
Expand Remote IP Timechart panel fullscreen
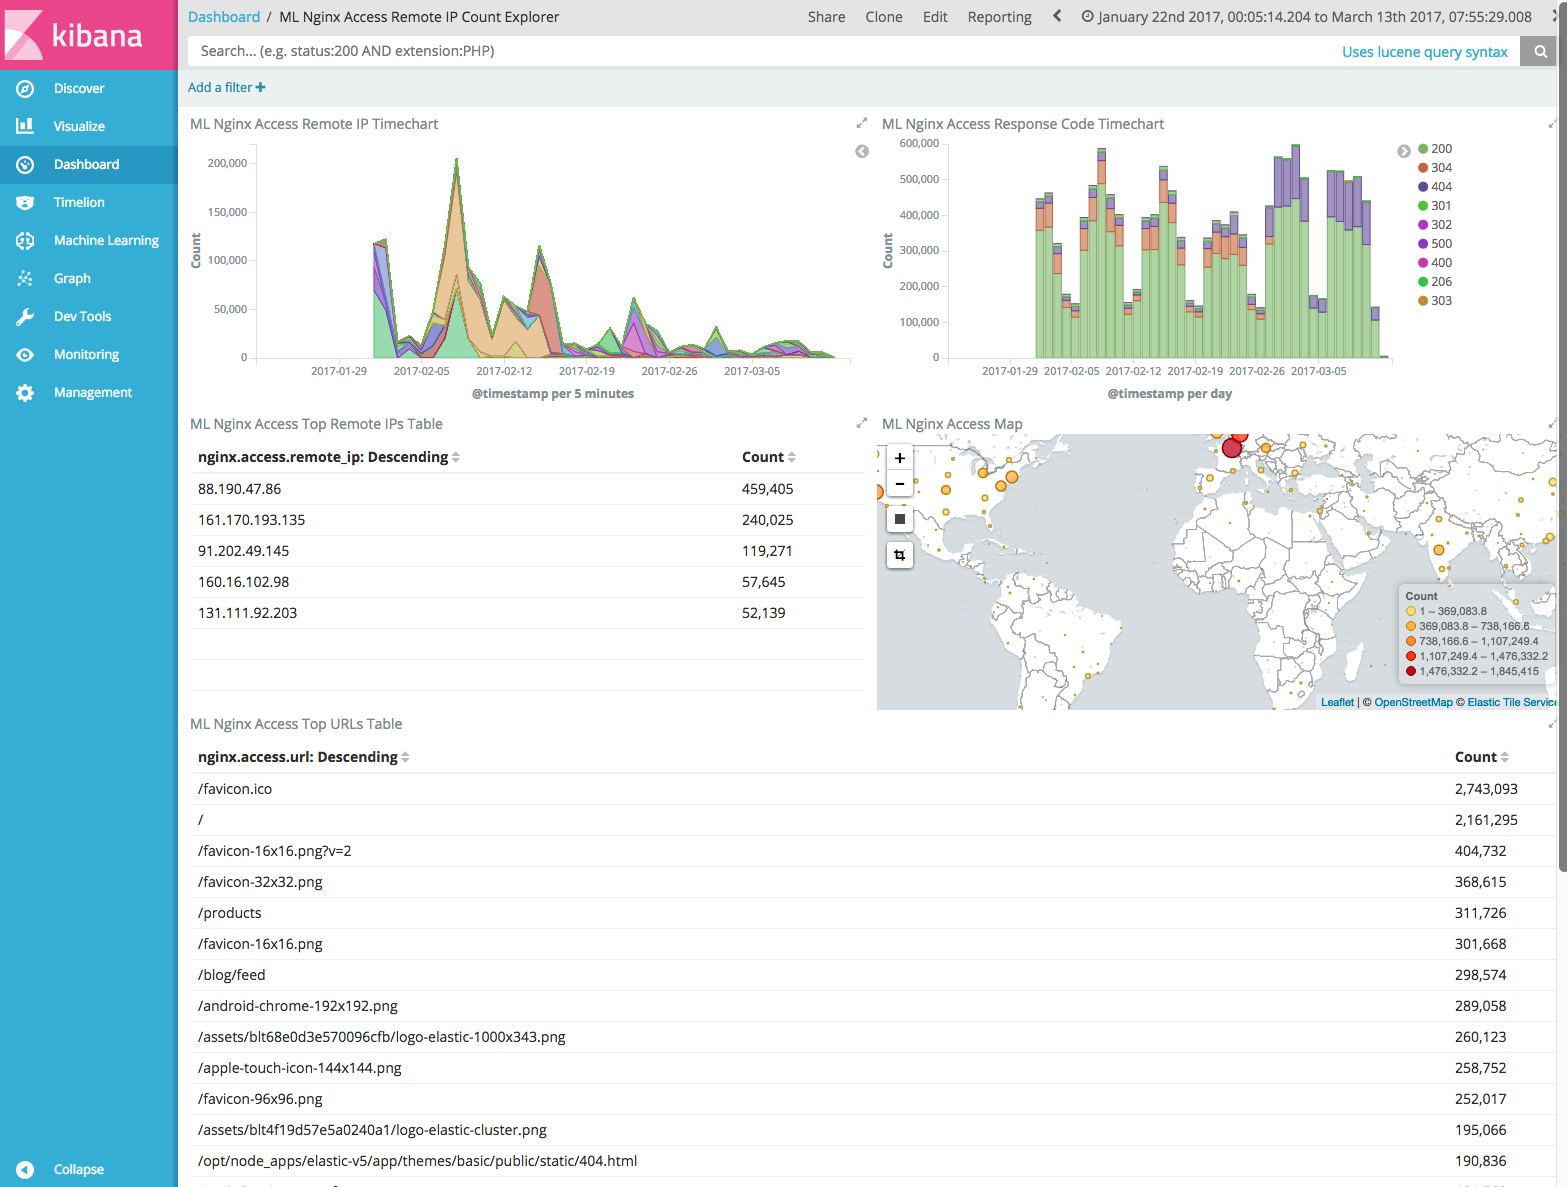[862, 123]
